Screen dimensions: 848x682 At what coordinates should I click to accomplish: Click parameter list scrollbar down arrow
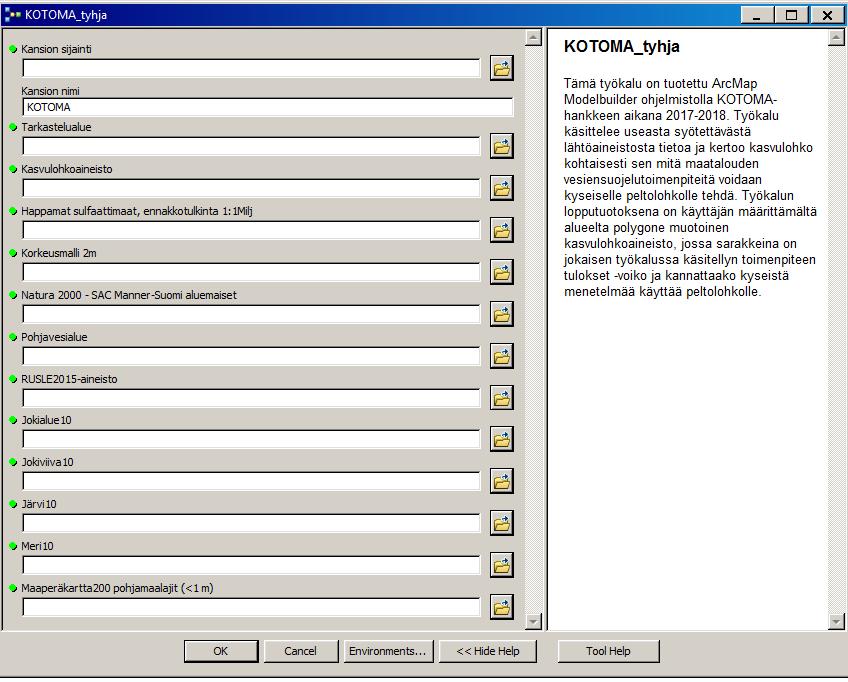533,621
